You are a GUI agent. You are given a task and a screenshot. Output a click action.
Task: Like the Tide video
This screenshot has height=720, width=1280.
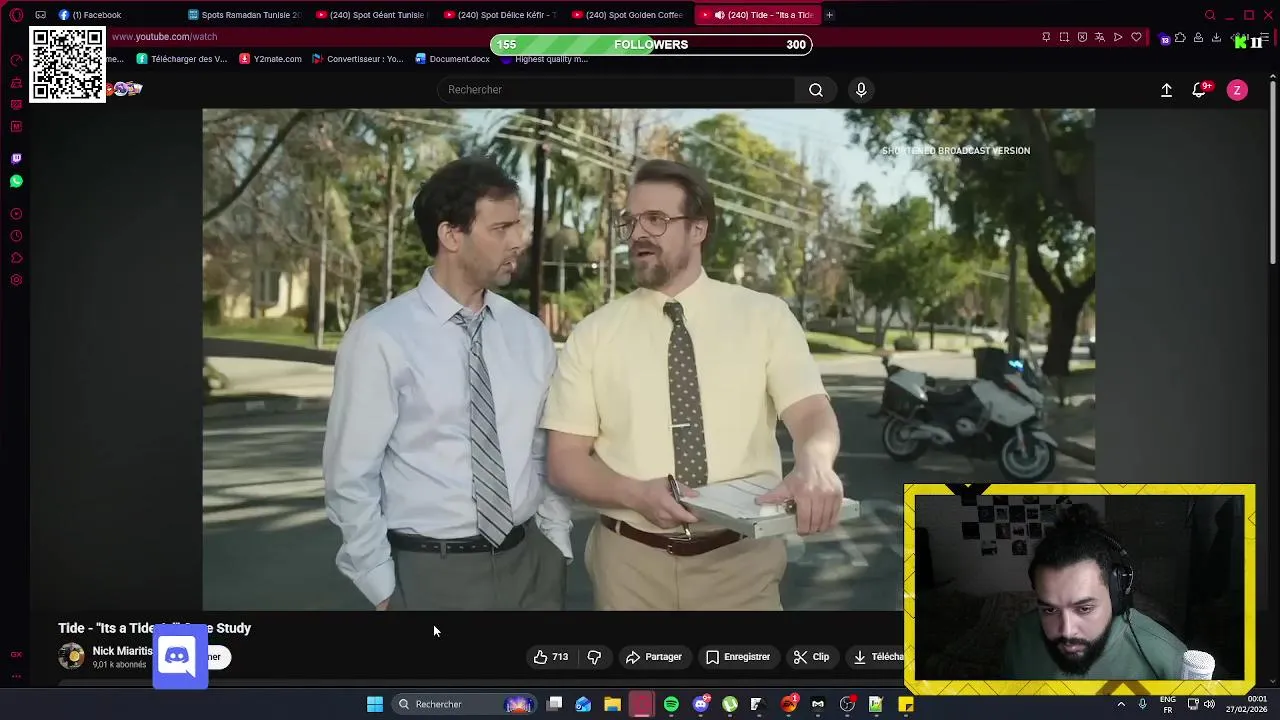(x=551, y=657)
